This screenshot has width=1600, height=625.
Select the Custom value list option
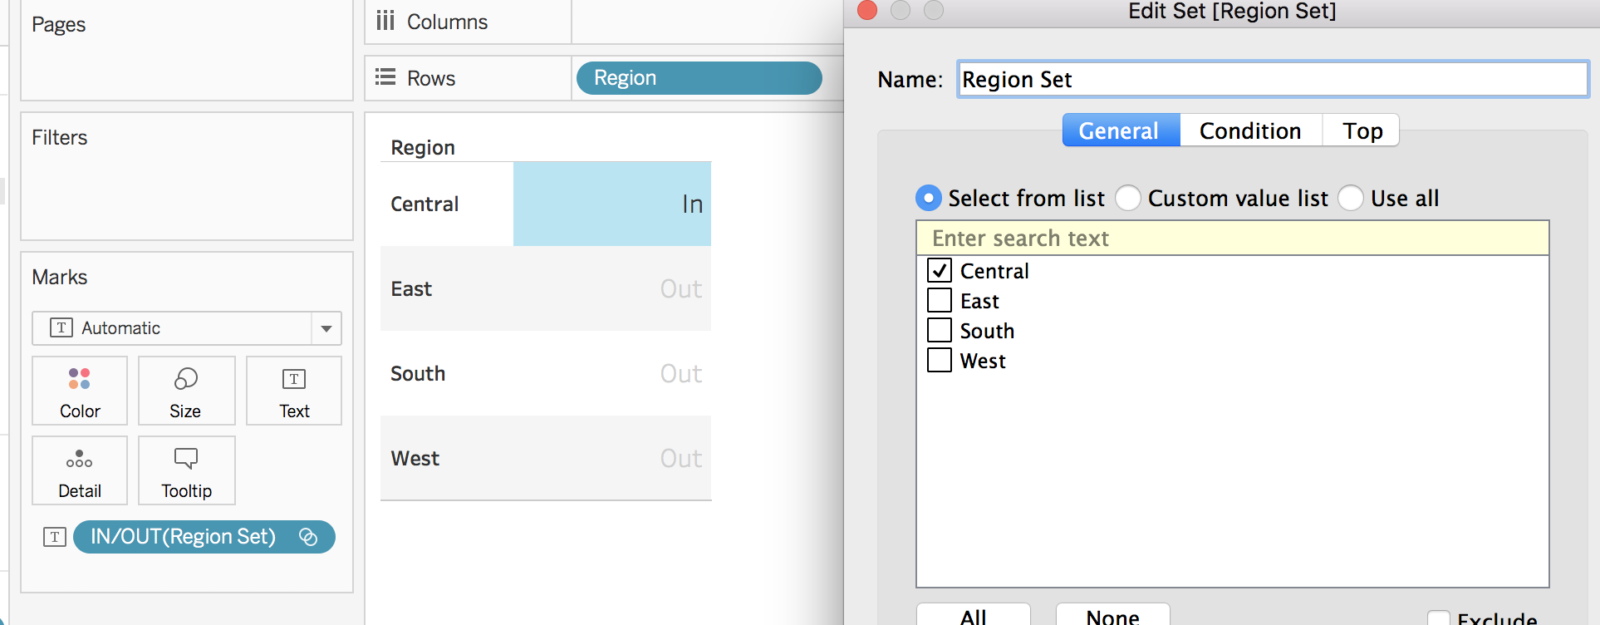click(1128, 198)
